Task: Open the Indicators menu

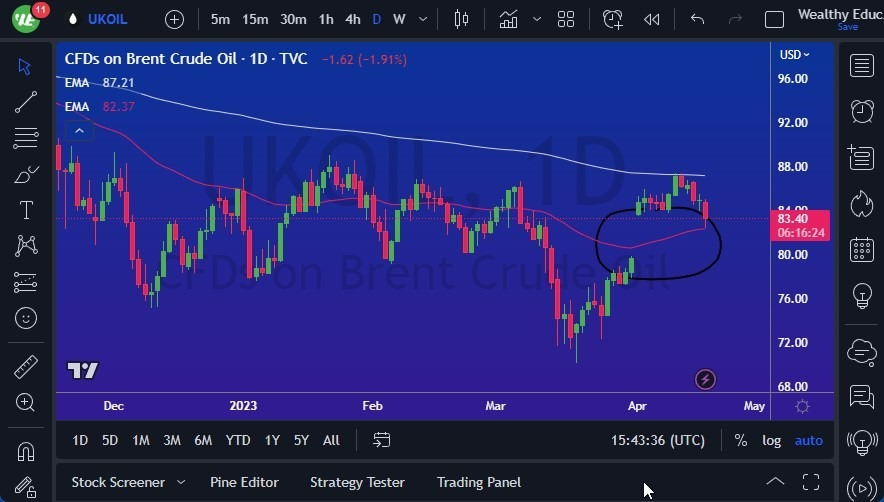Action: (x=509, y=20)
